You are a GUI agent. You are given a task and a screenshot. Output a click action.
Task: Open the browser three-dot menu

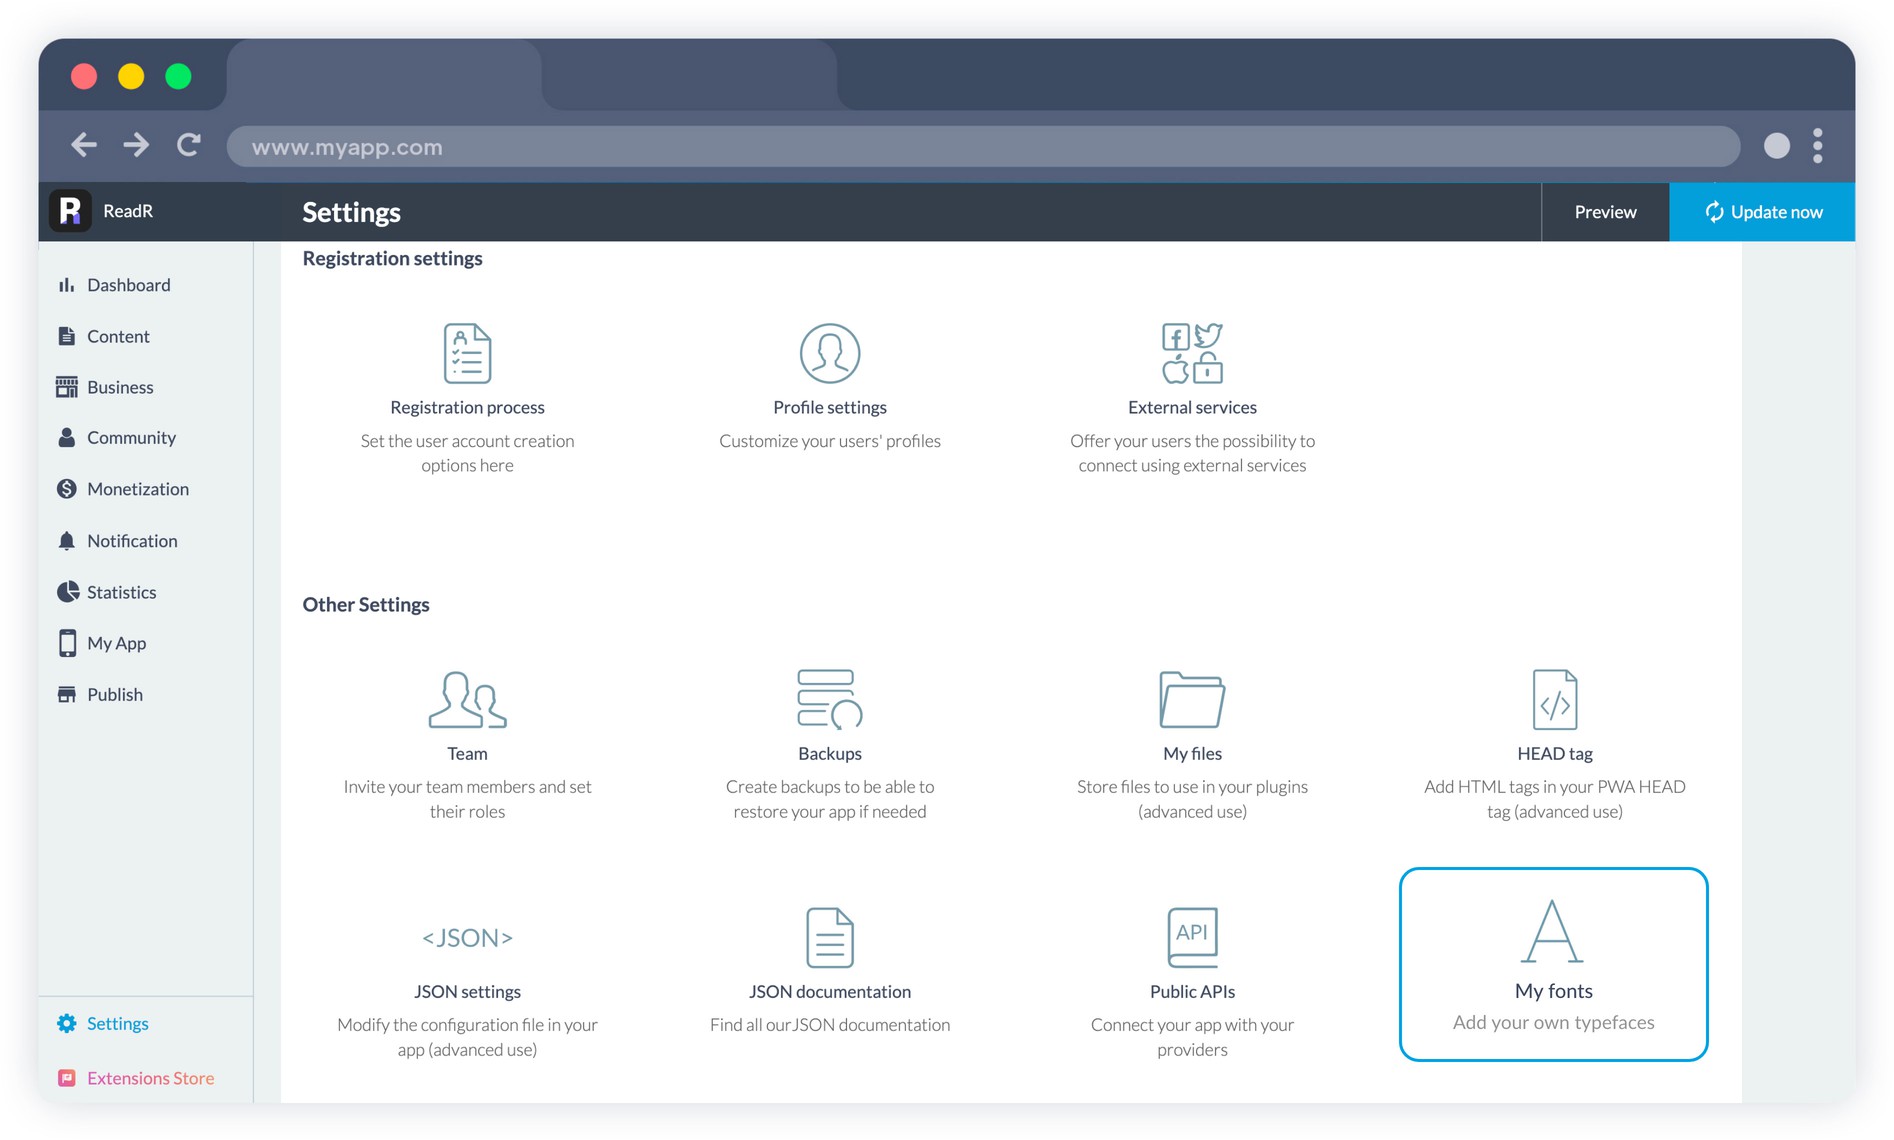pyautogui.click(x=1817, y=146)
